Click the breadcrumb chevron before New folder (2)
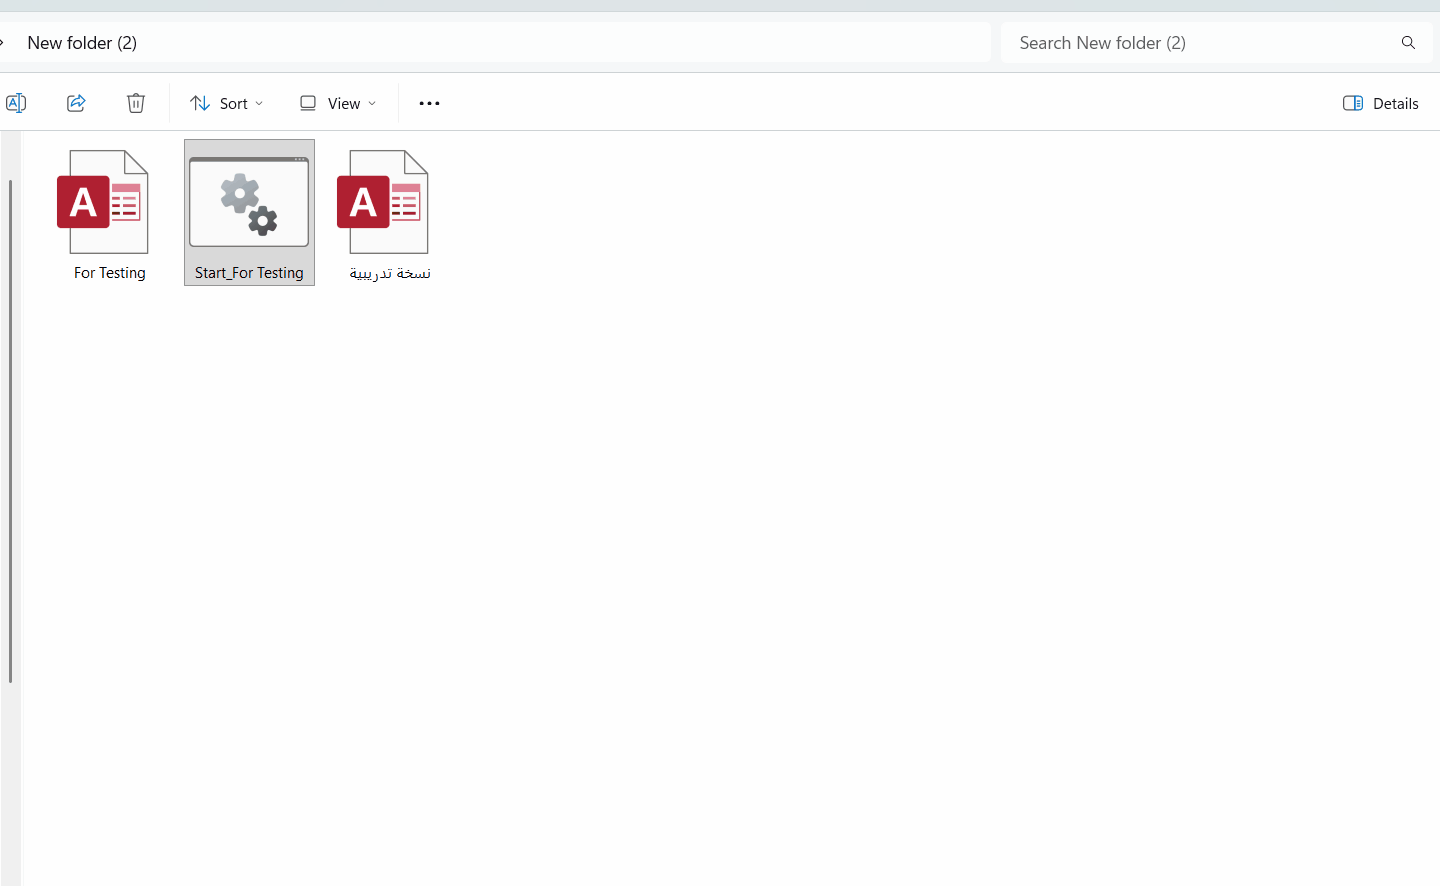Image resolution: width=1440 pixels, height=886 pixels. [x=3, y=43]
